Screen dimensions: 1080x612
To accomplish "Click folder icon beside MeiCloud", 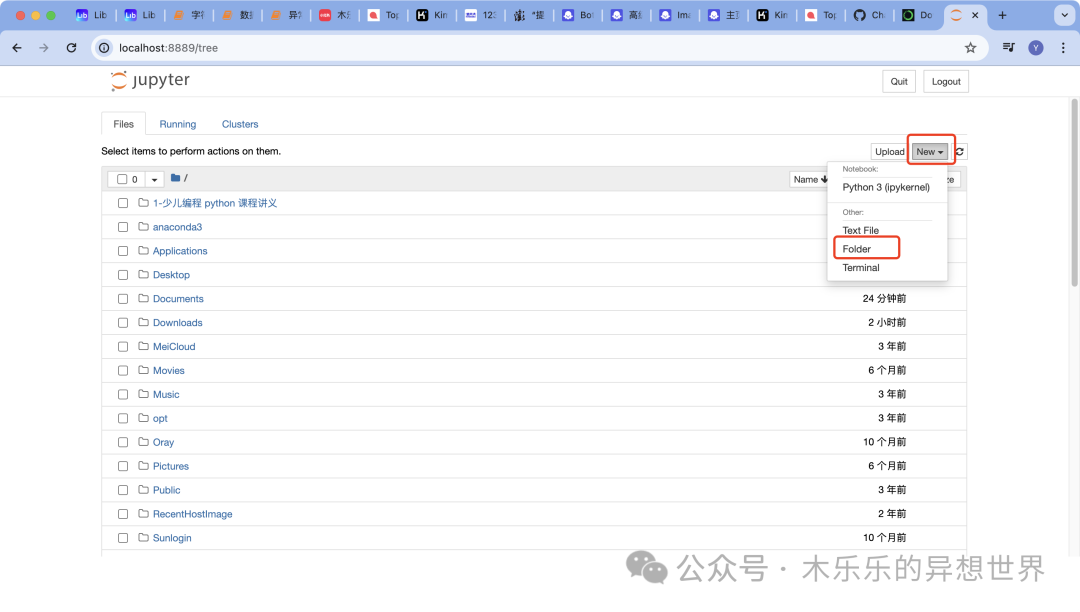I will 143,346.
